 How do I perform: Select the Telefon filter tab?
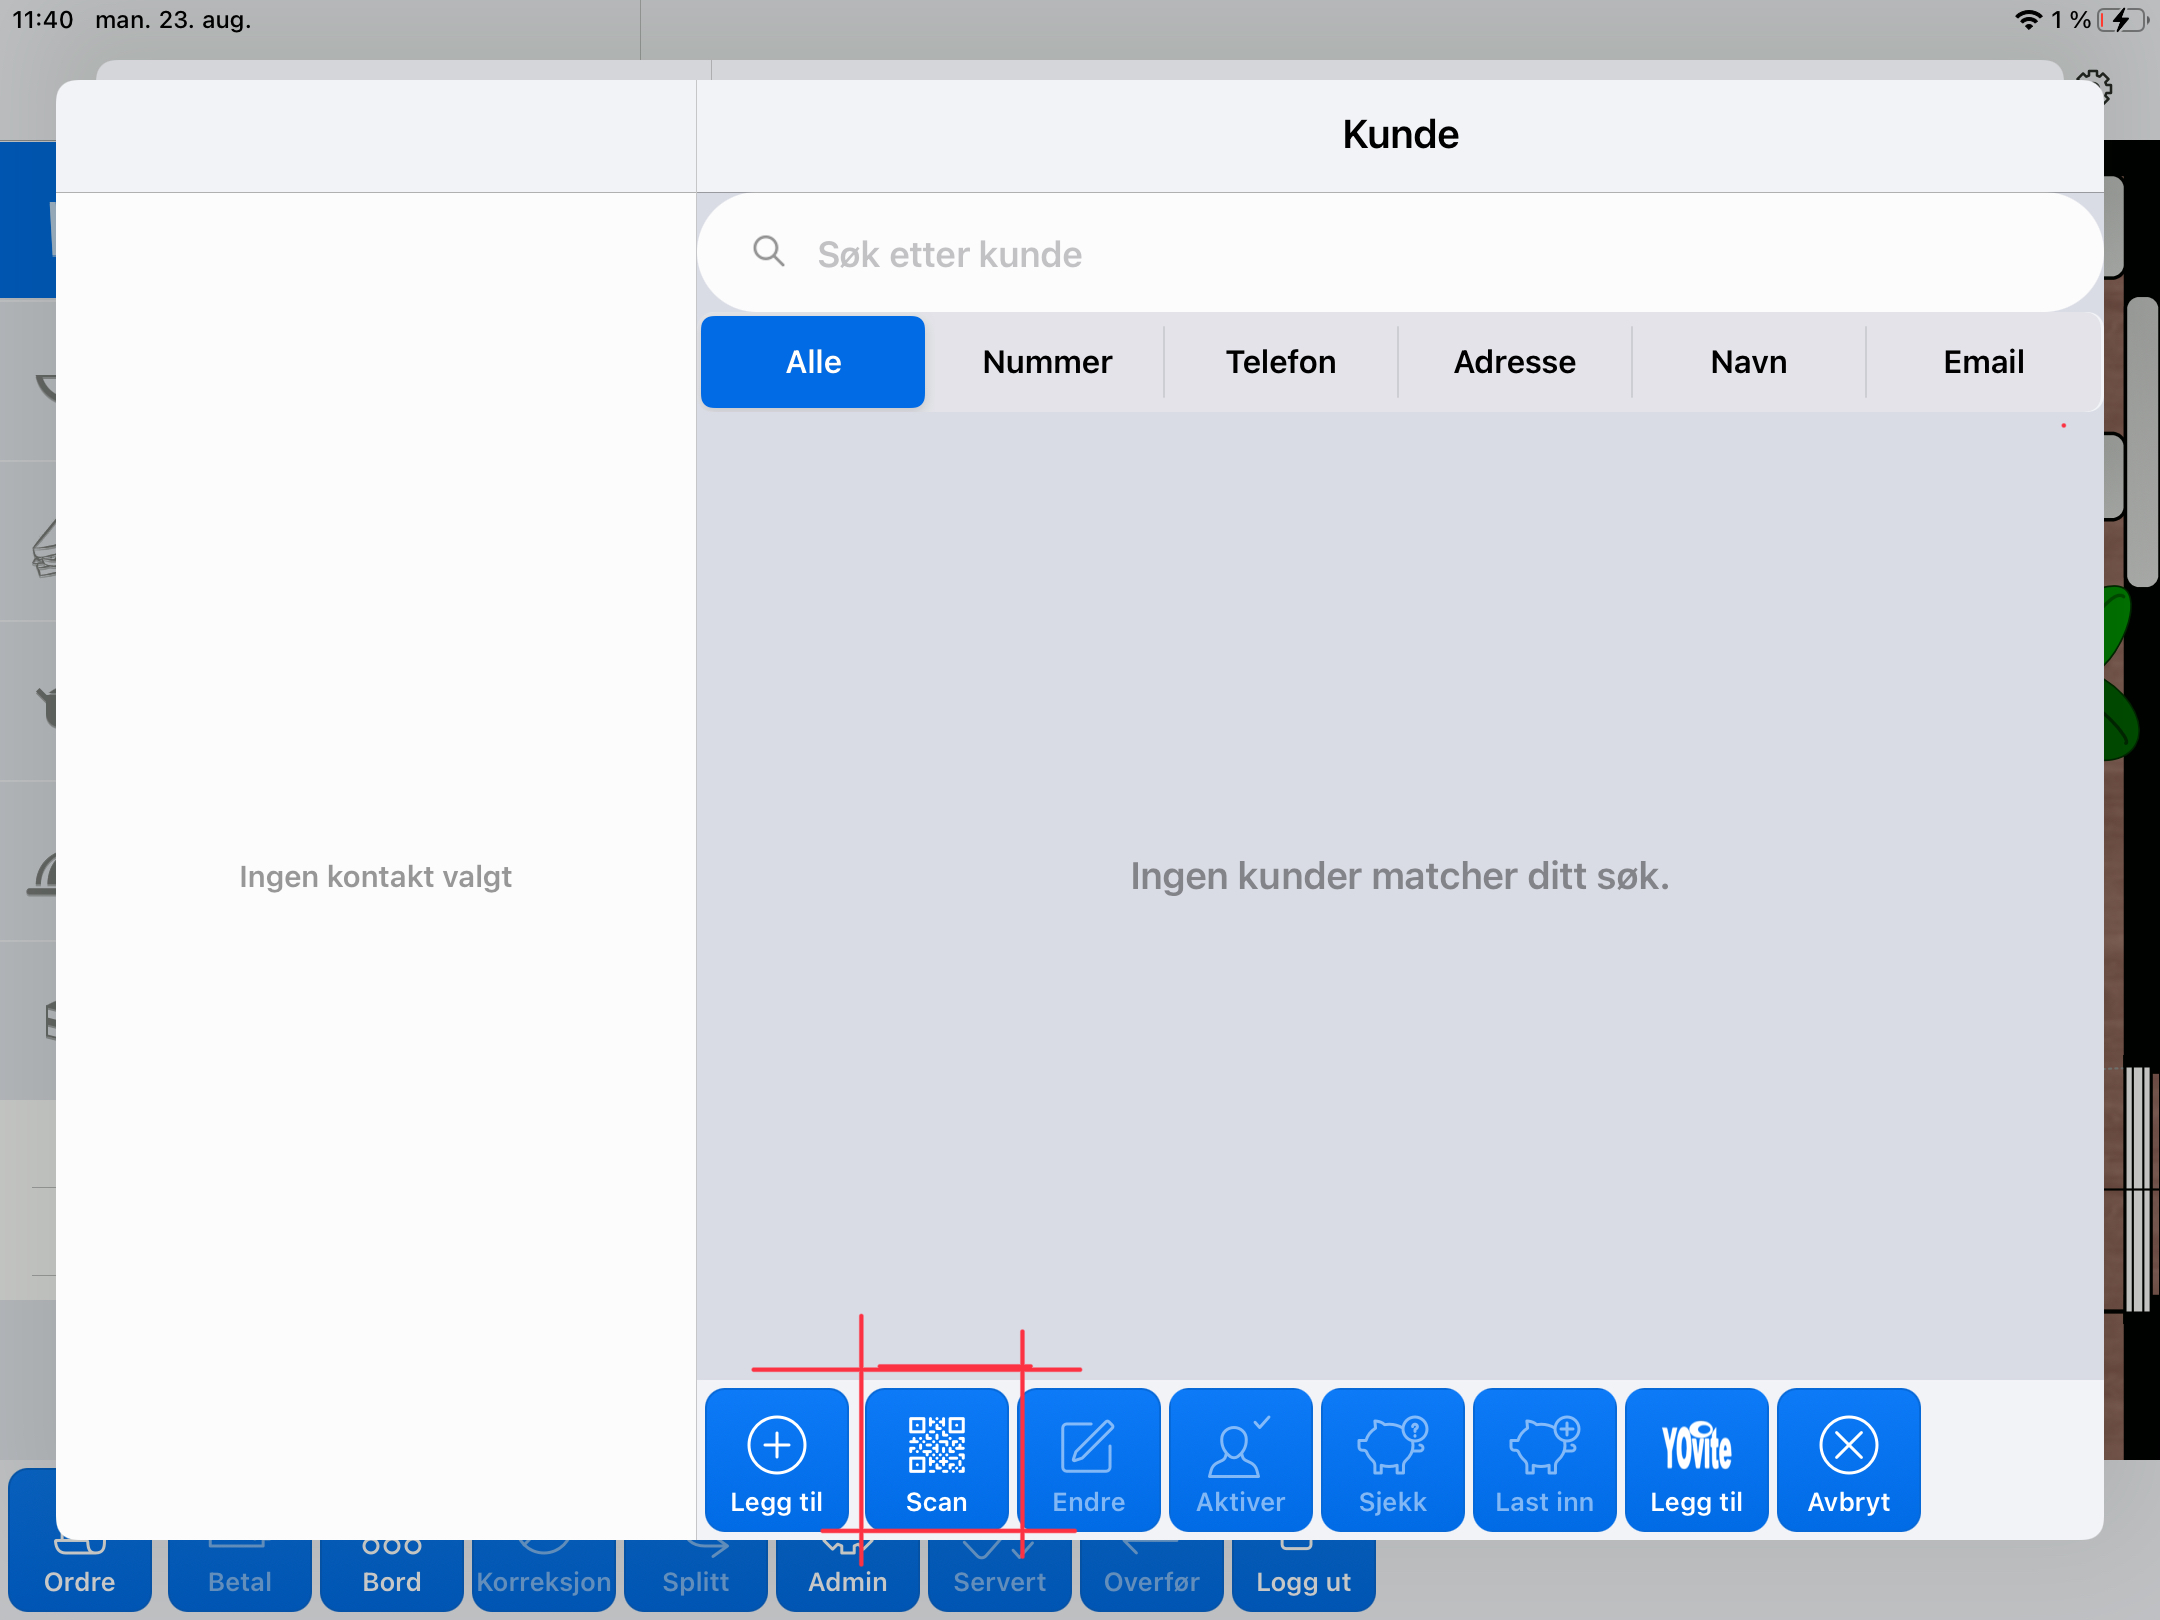[1281, 362]
